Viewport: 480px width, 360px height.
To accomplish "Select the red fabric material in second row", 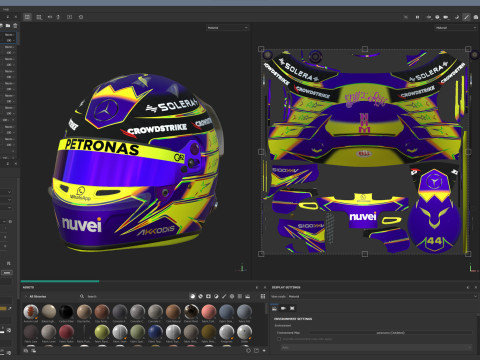I will pos(66,332).
